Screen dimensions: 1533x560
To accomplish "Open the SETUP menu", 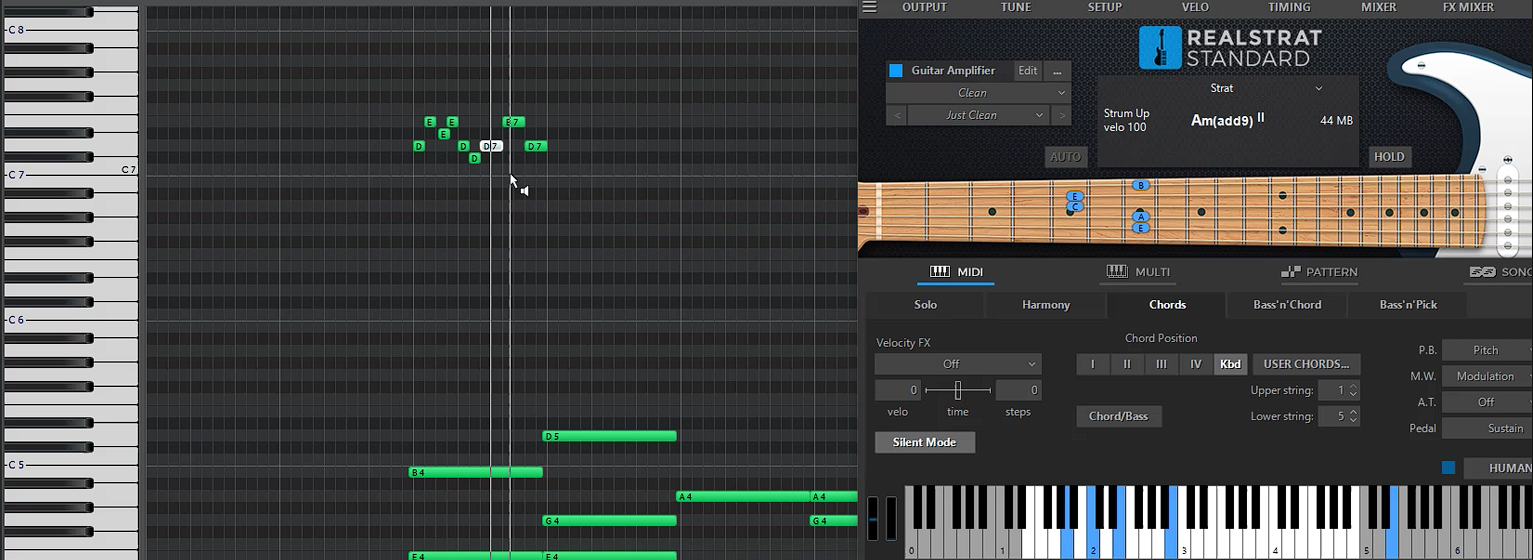I will point(1105,7).
